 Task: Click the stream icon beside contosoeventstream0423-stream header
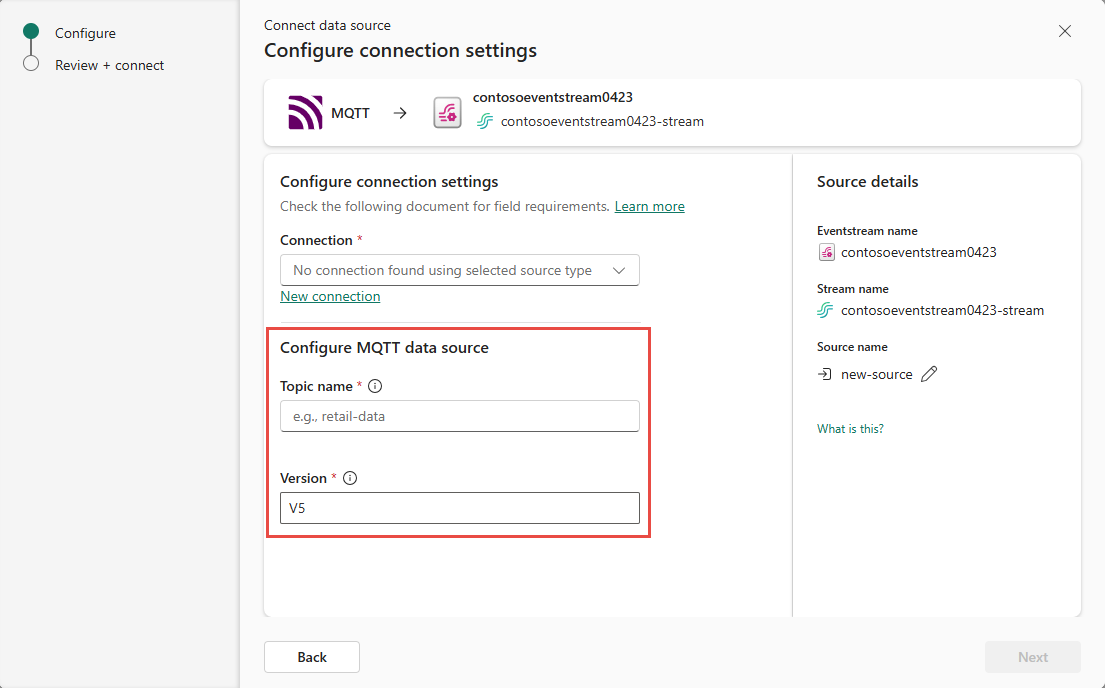point(485,122)
